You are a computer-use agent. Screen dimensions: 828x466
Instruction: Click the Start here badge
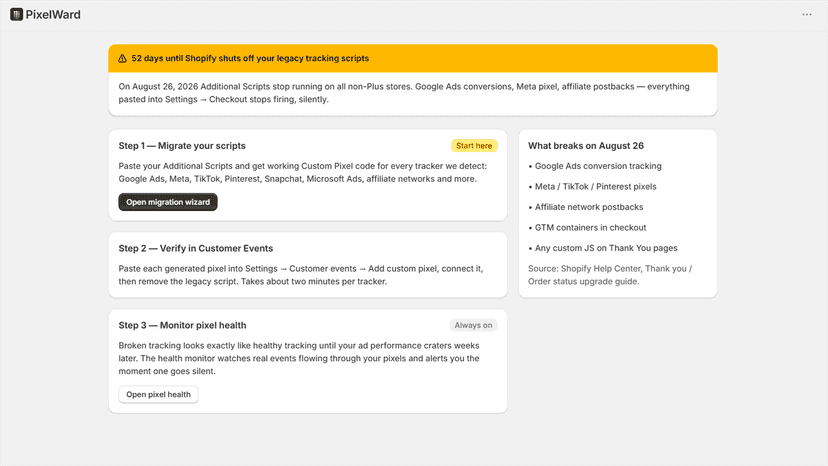tap(474, 146)
